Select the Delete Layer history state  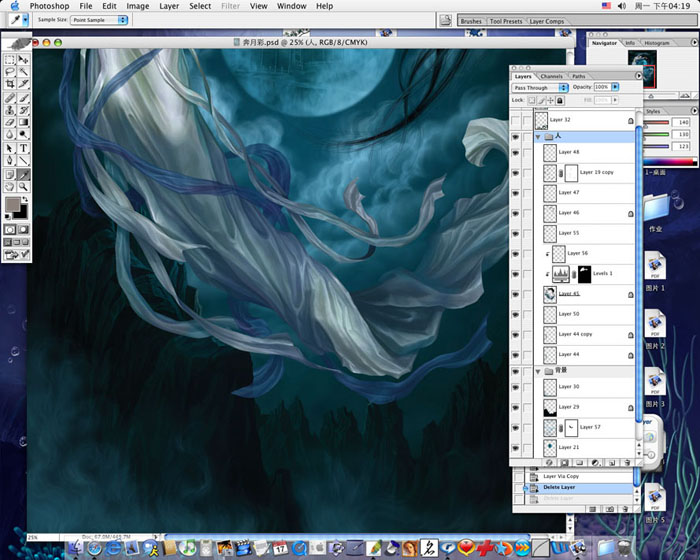(x=580, y=488)
